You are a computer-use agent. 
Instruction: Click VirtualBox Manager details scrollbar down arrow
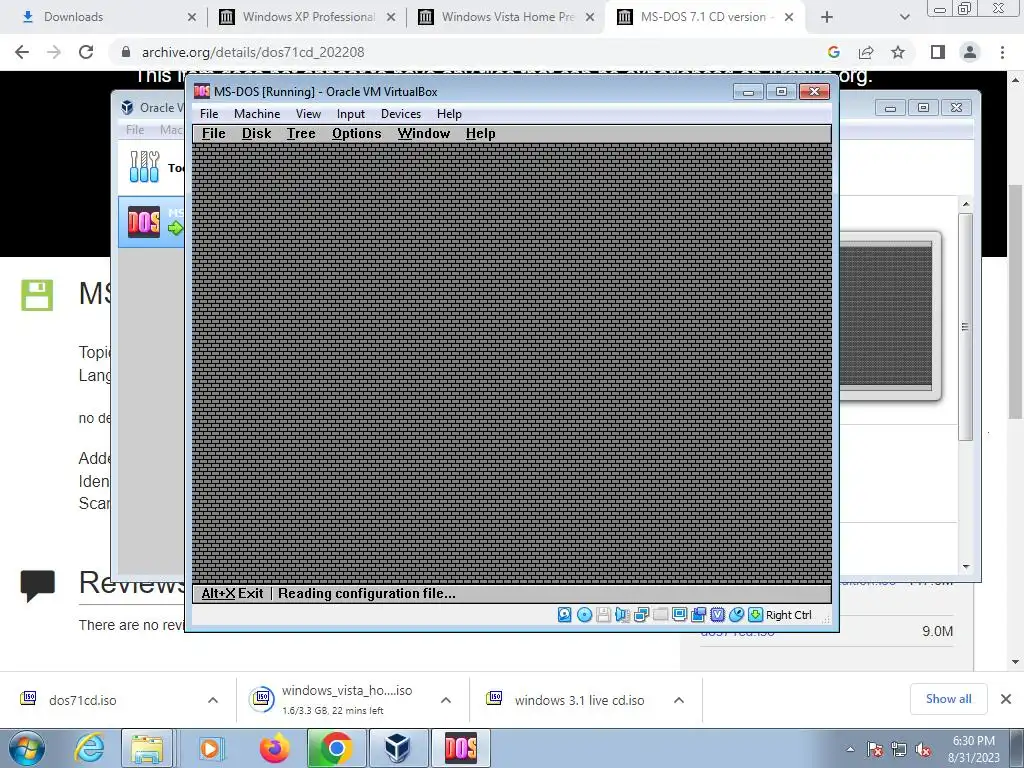(x=966, y=567)
